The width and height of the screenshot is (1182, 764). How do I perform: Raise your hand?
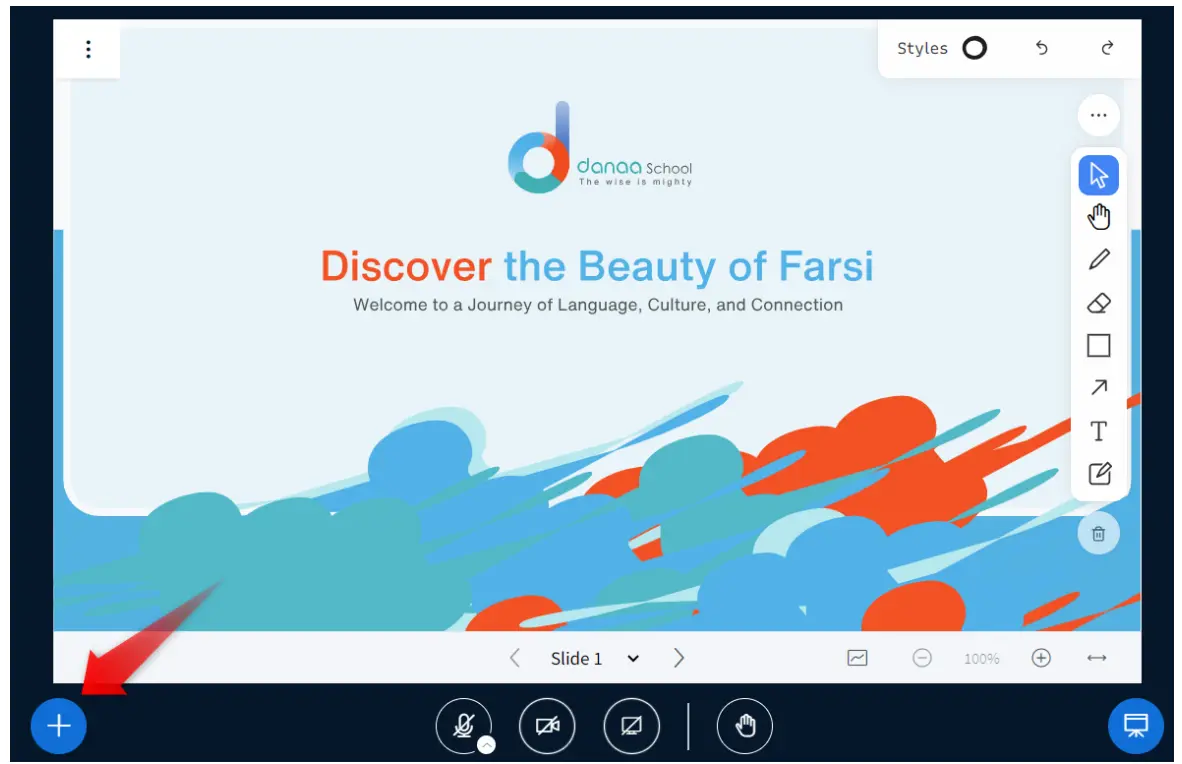(744, 726)
